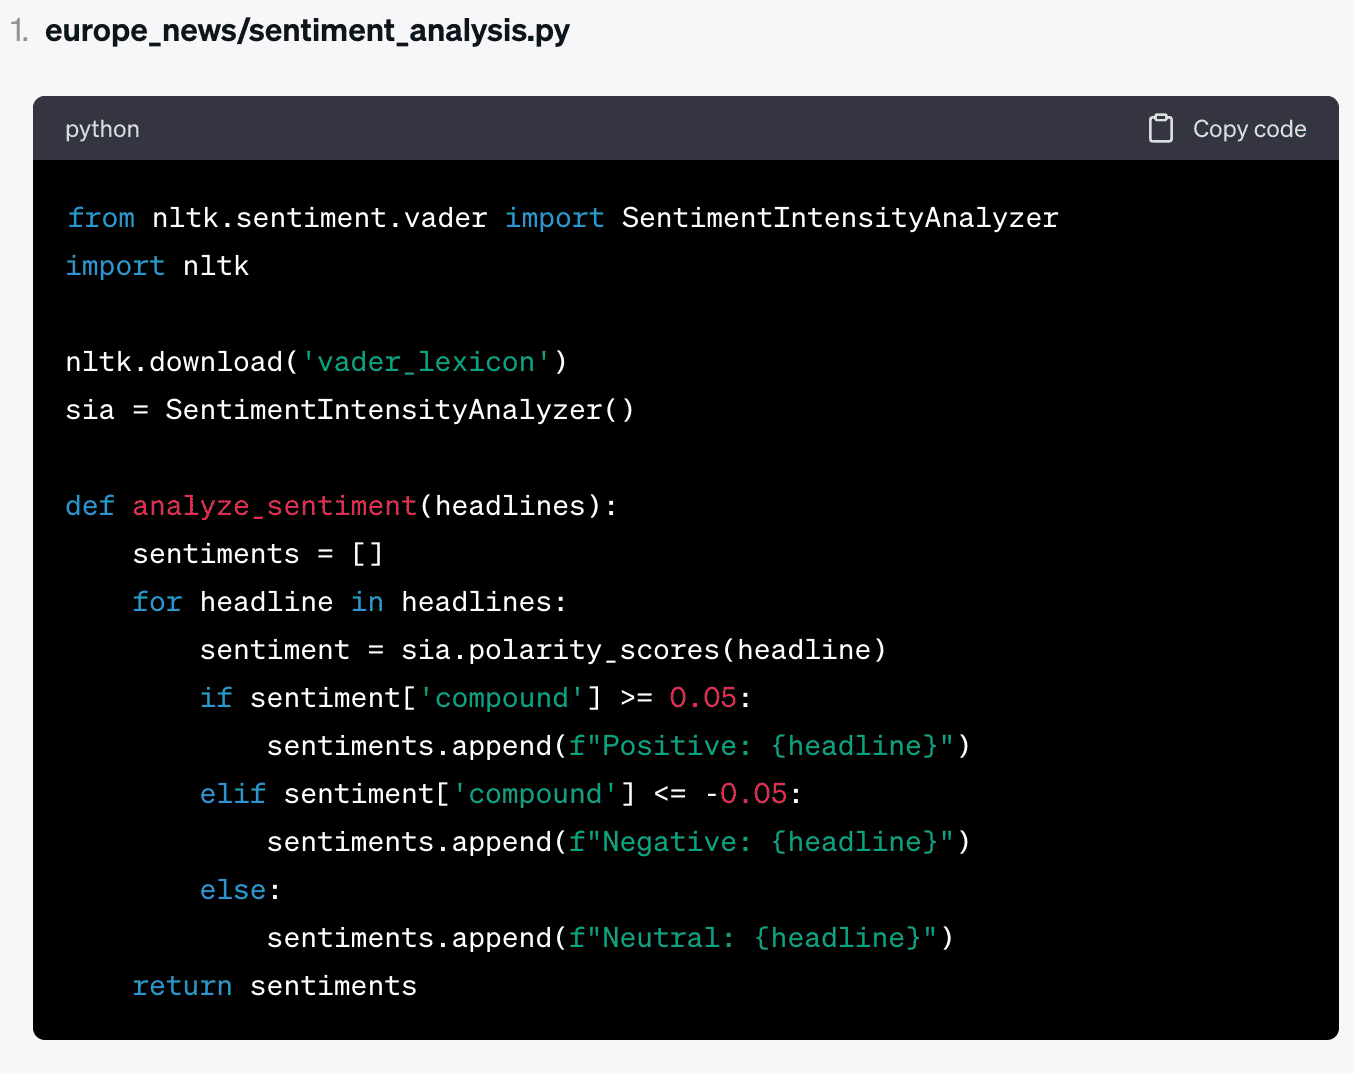Click the f"Negative: {headline}" string
The image size is (1354, 1074).
761,841
